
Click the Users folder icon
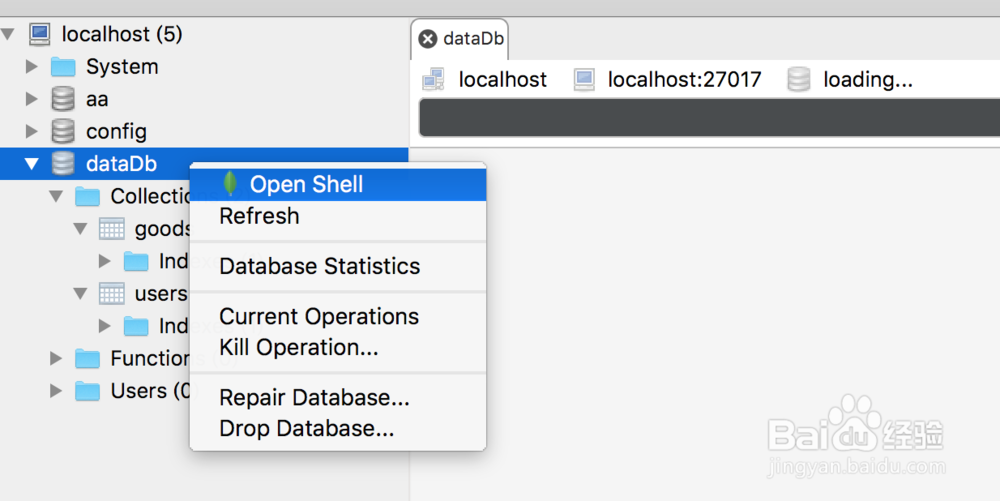click(x=88, y=391)
